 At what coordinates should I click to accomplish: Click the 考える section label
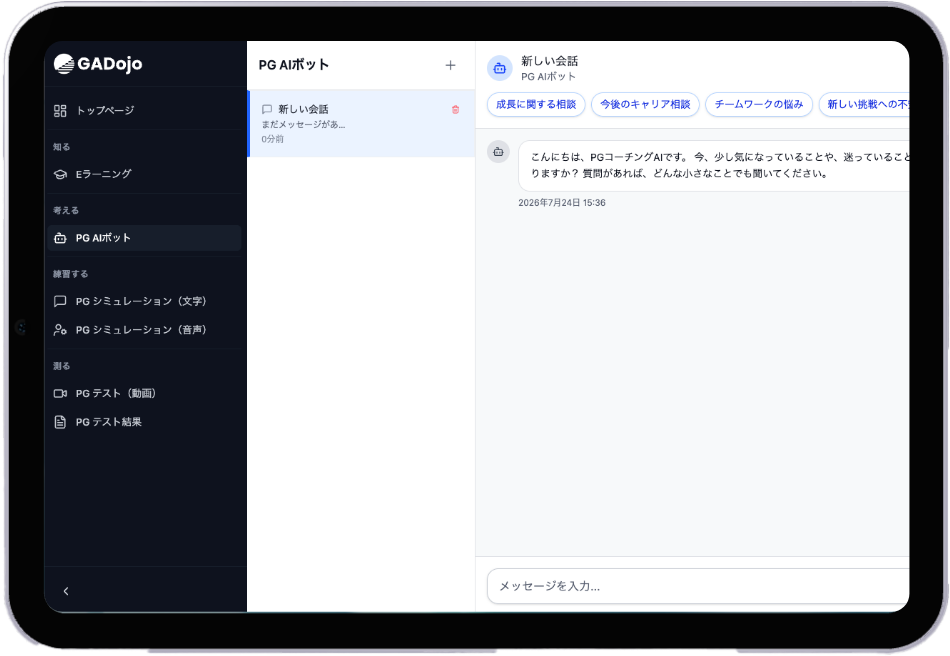pos(65,210)
